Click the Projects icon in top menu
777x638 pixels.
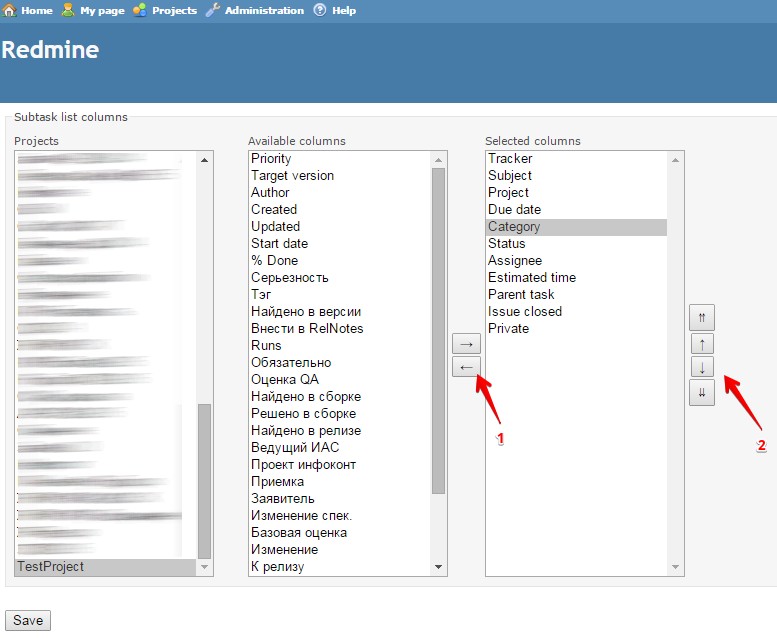click(x=140, y=10)
